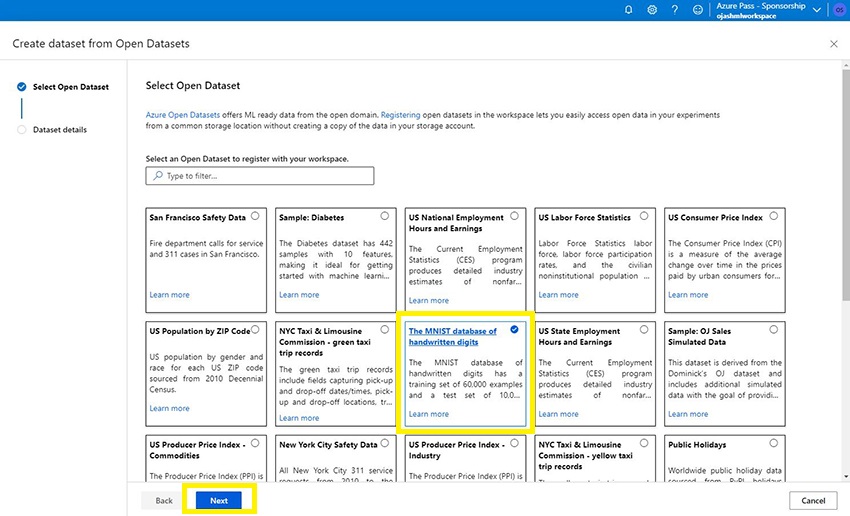
Task: Select the Public Holidays radio button
Action: click(x=774, y=443)
